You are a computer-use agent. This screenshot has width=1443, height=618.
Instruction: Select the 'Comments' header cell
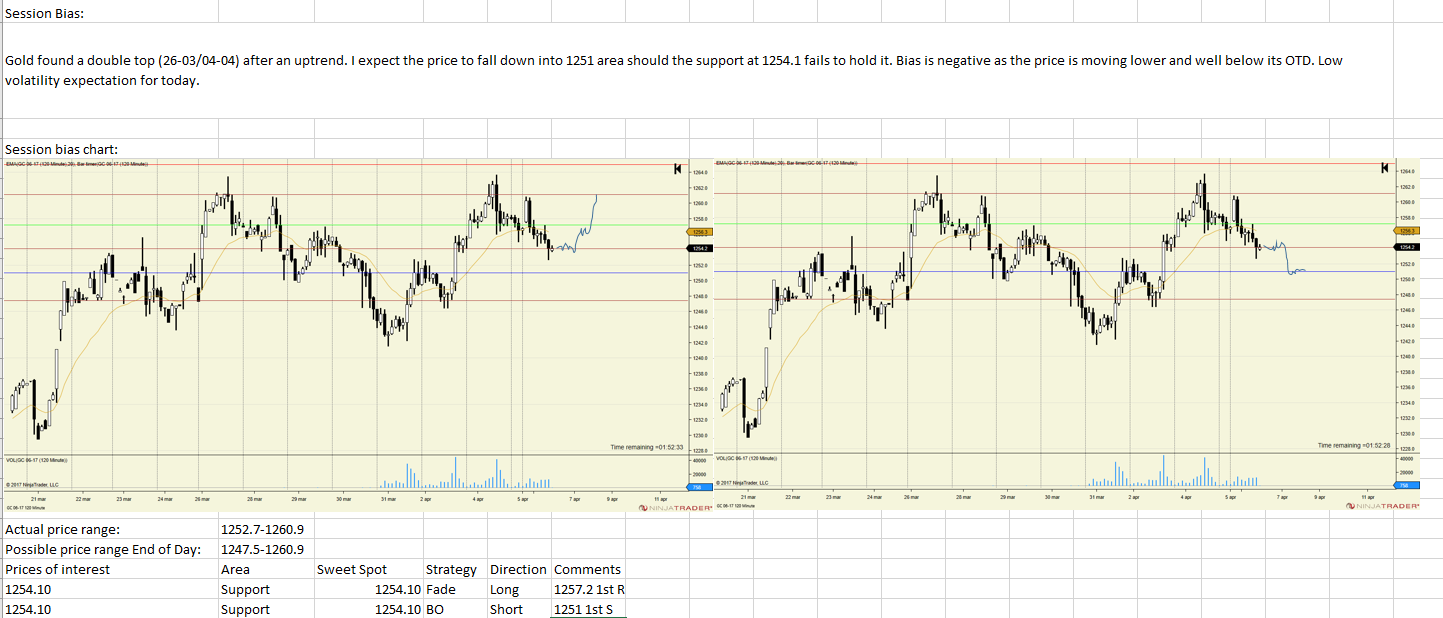(589, 569)
